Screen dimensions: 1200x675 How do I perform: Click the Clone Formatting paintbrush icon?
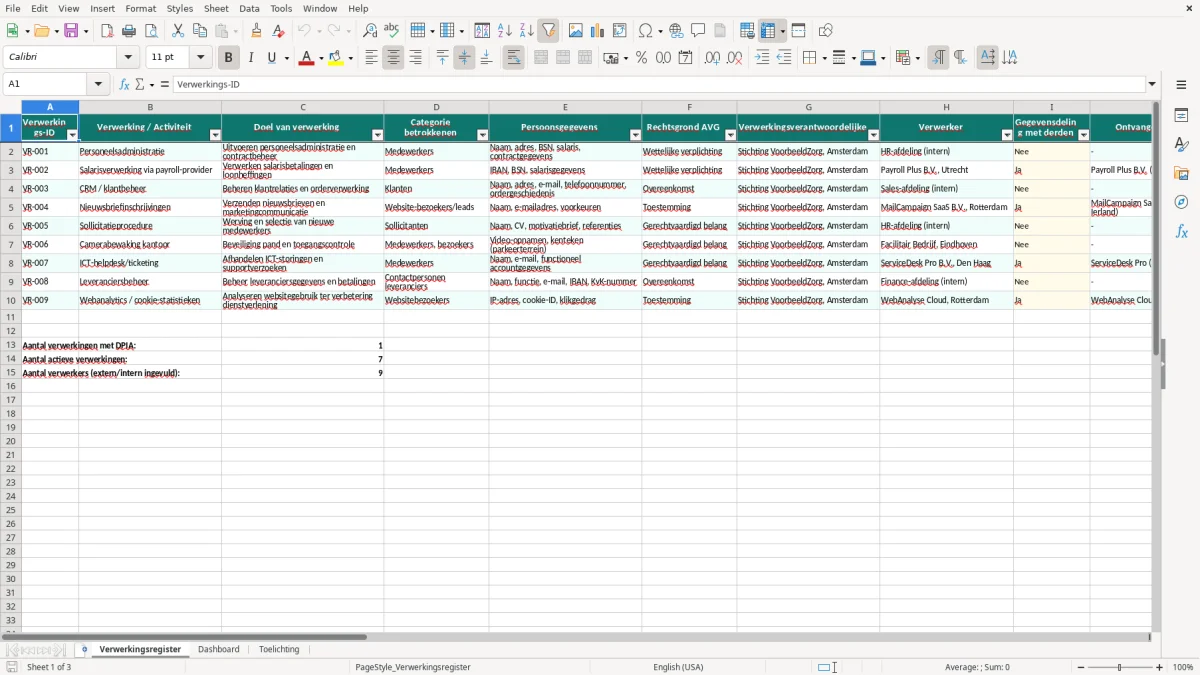coord(257,31)
